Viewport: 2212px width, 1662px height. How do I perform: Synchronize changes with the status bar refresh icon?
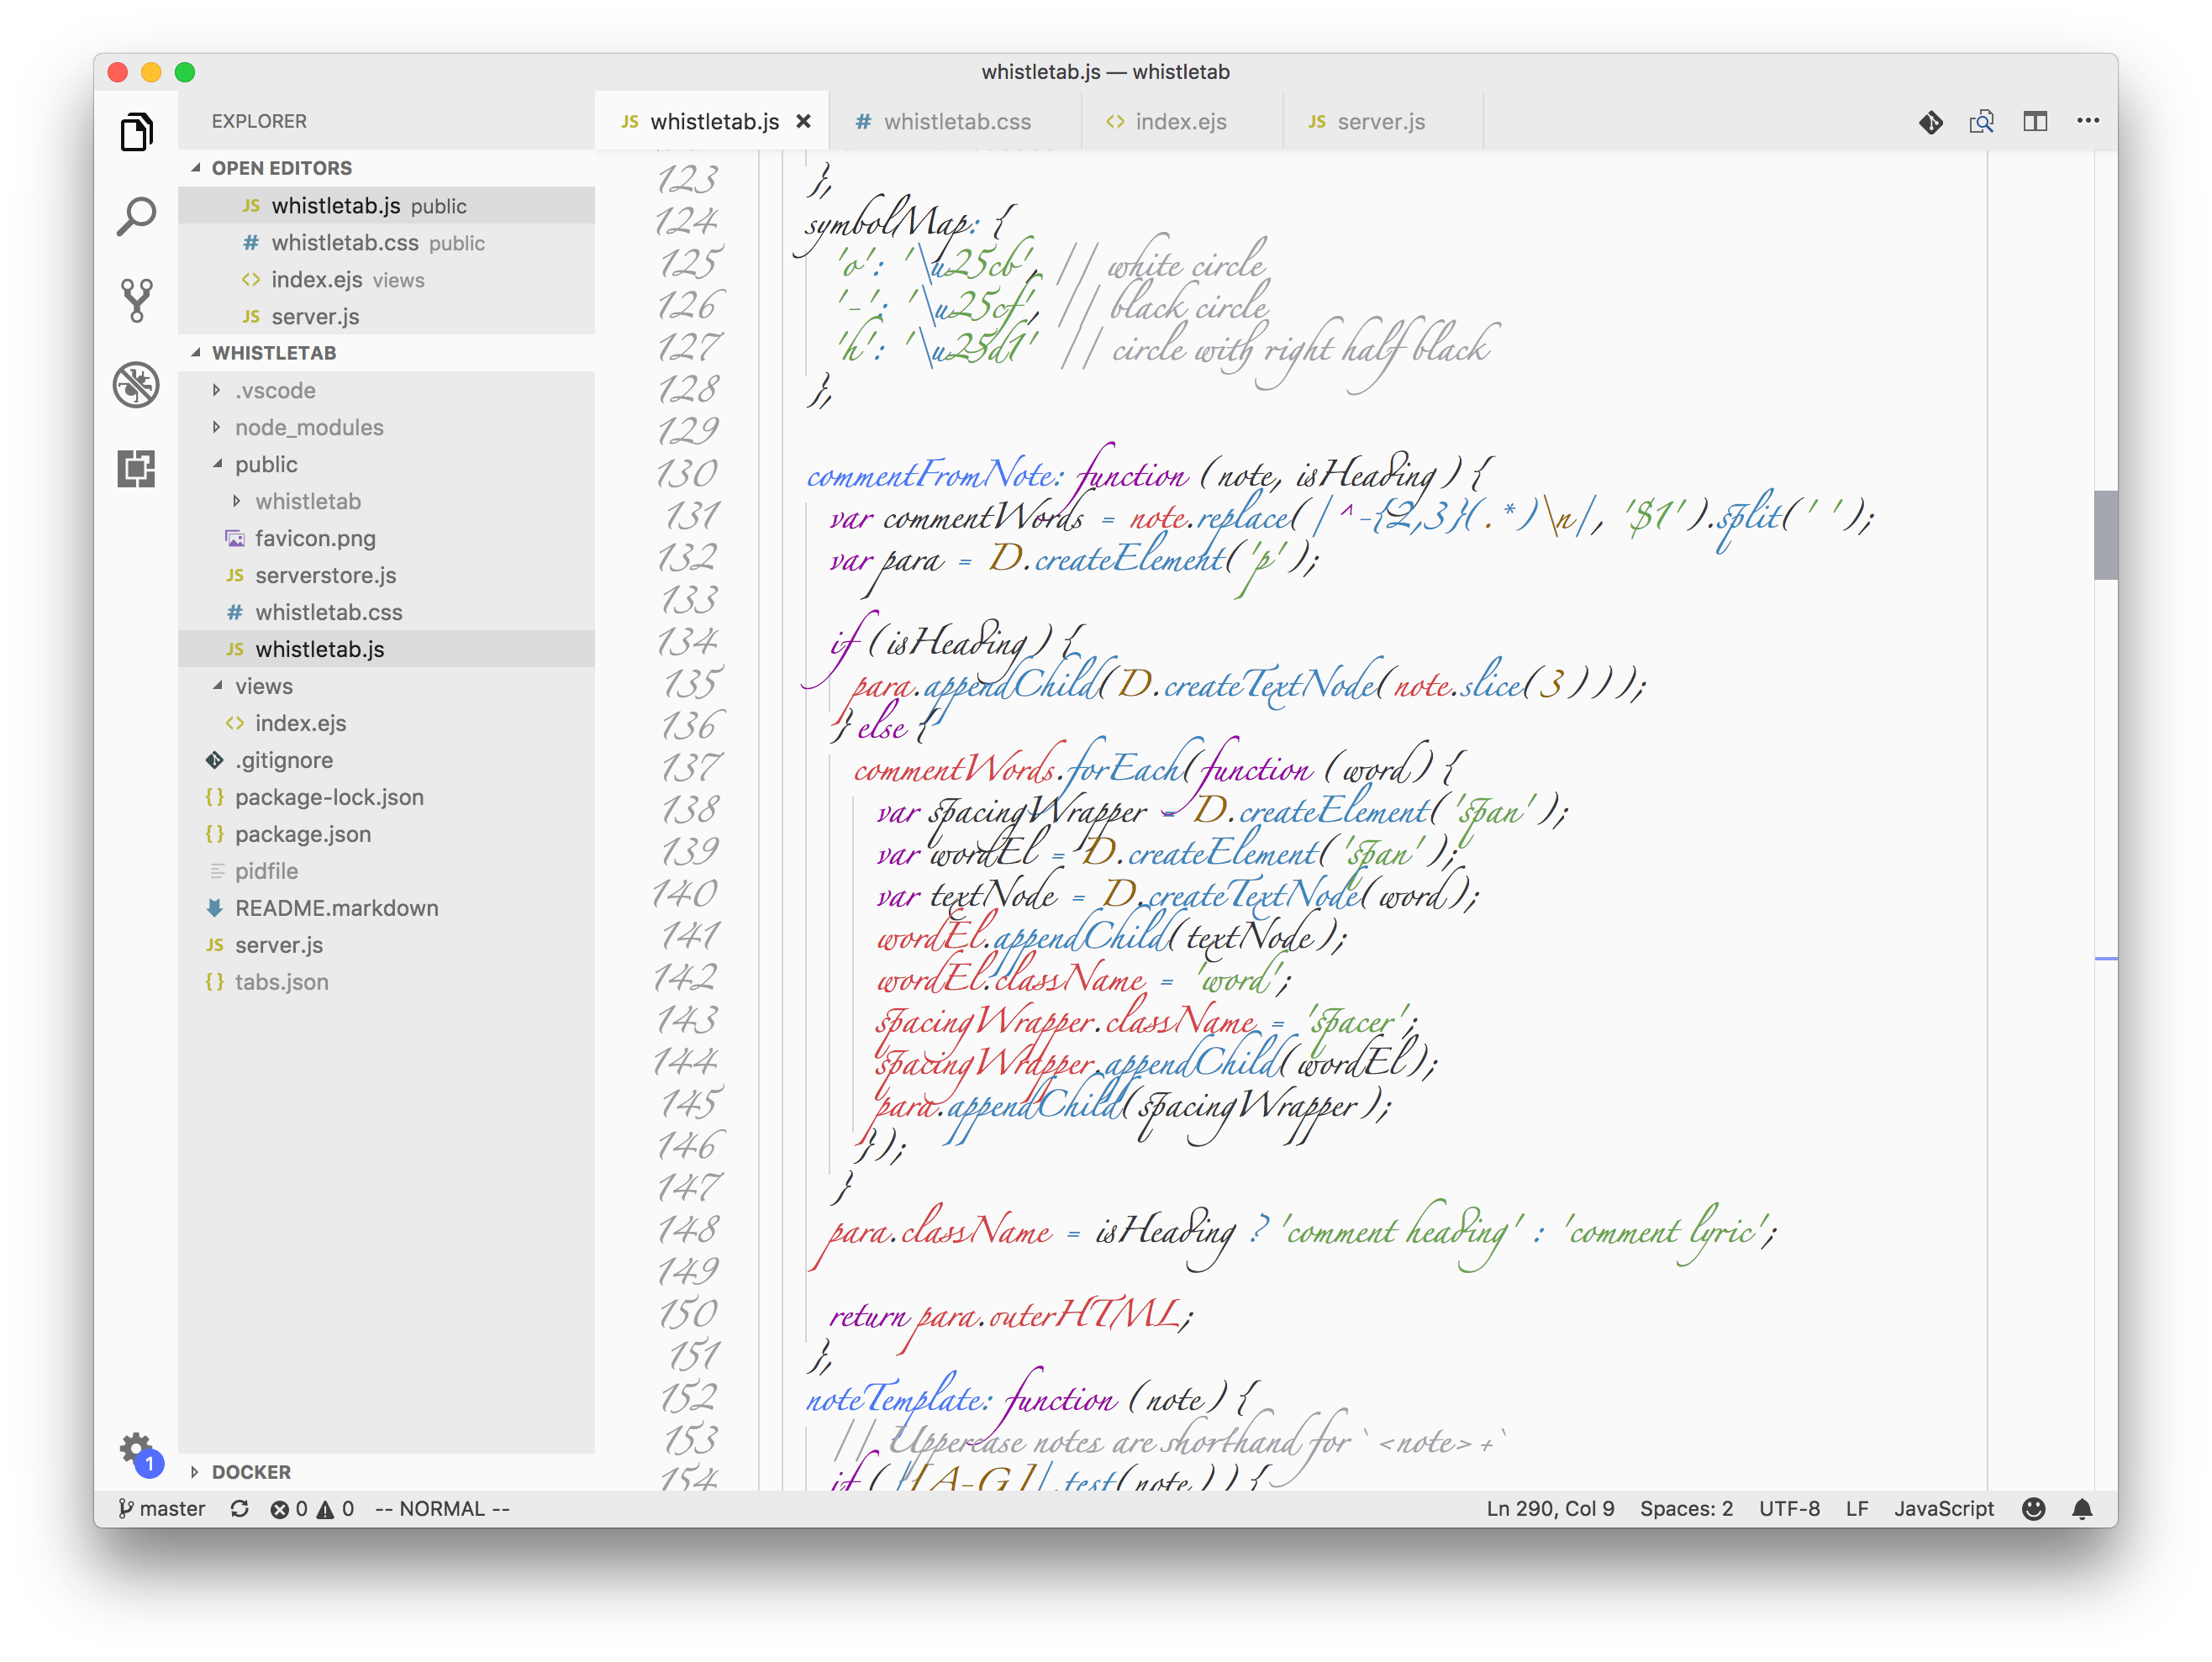pyautogui.click(x=240, y=1508)
